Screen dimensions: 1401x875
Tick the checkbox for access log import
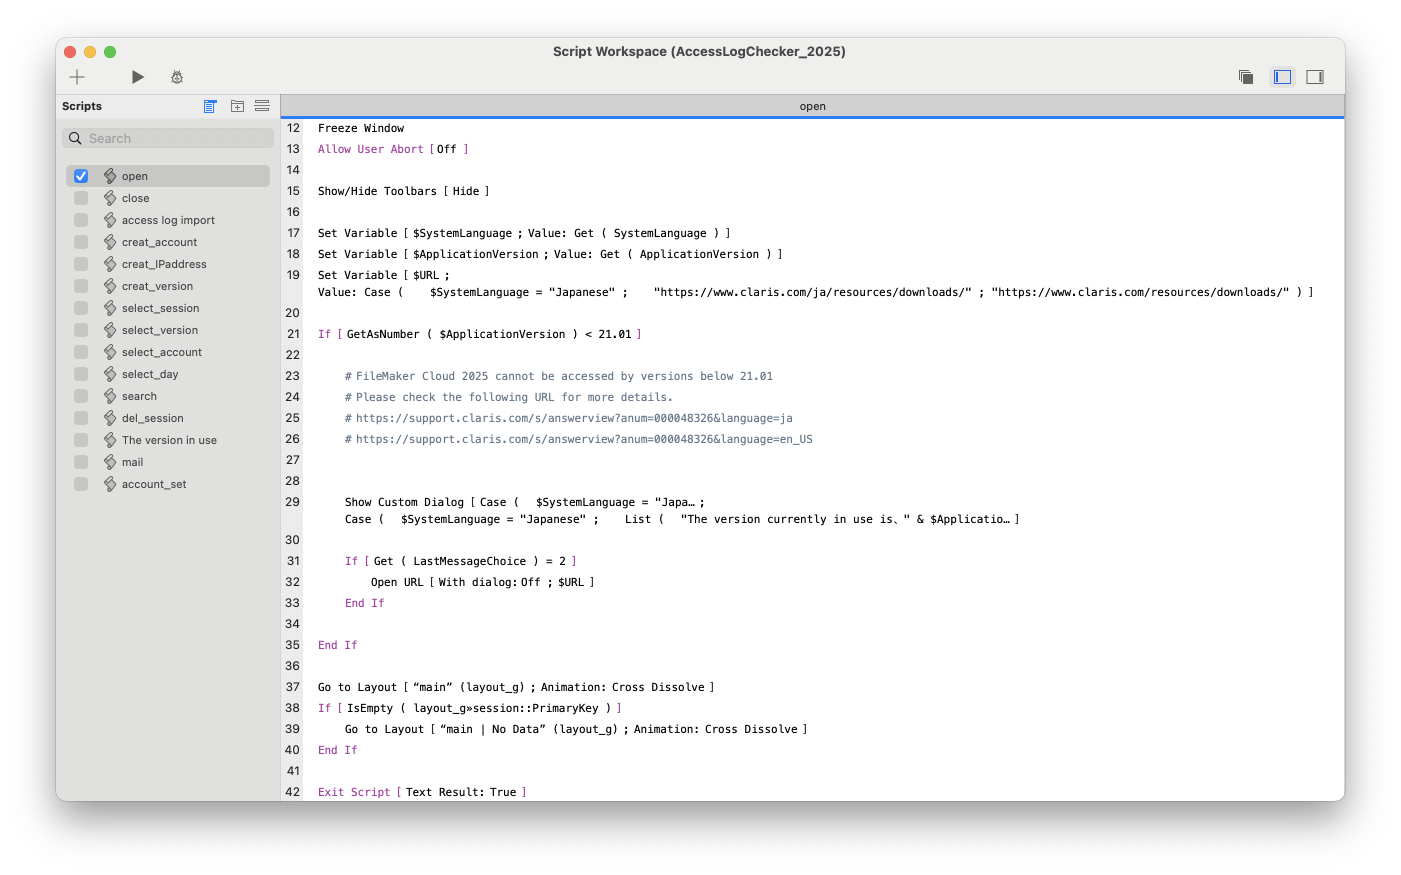tap(81, 220)
